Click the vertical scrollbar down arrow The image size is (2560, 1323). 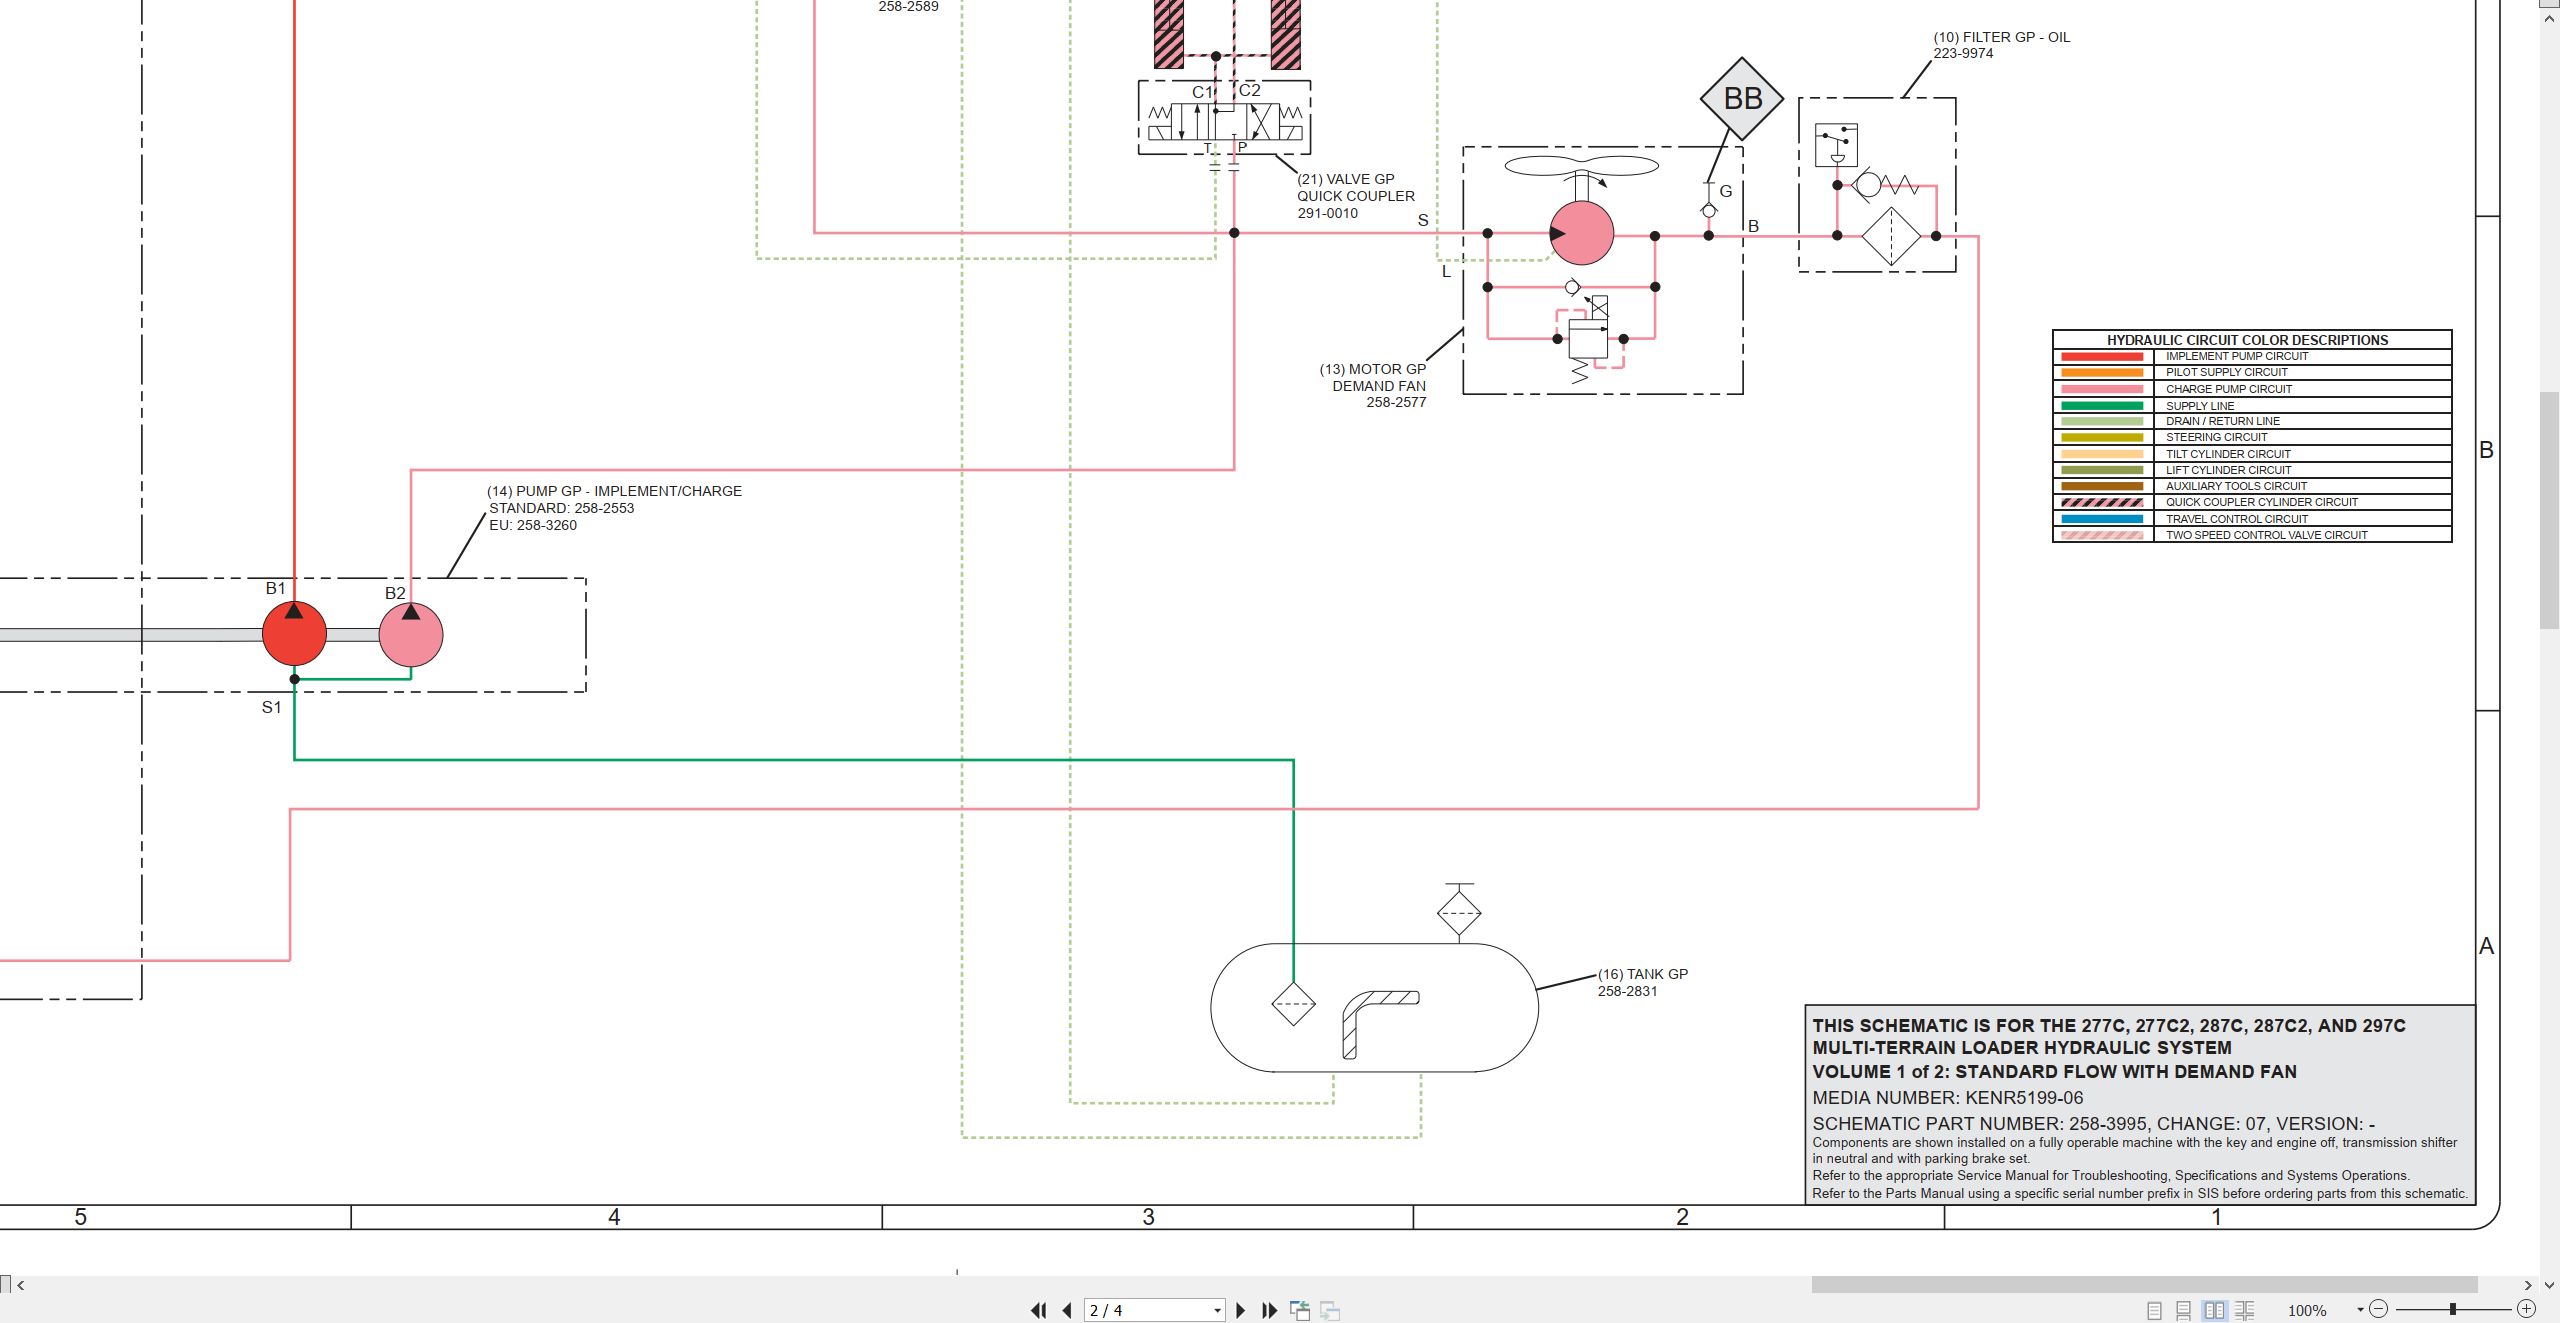(2550, 1285)
